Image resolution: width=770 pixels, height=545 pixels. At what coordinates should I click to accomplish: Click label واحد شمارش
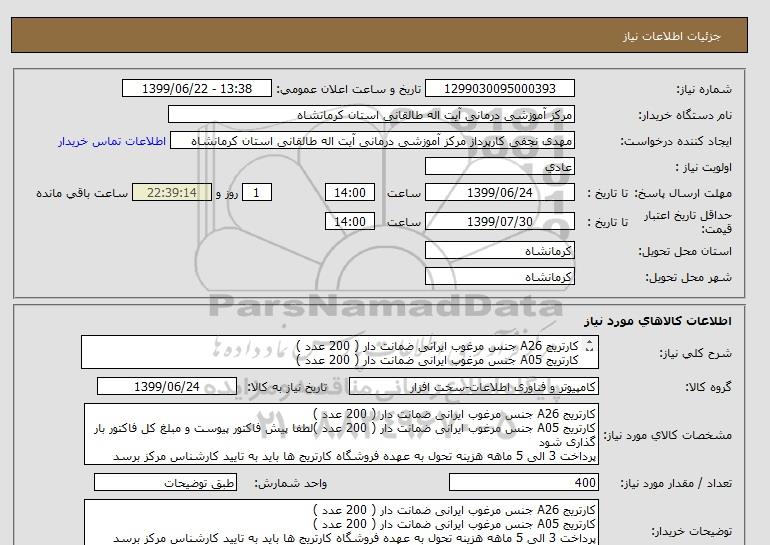pyautogui.click(x=290, y=483)
